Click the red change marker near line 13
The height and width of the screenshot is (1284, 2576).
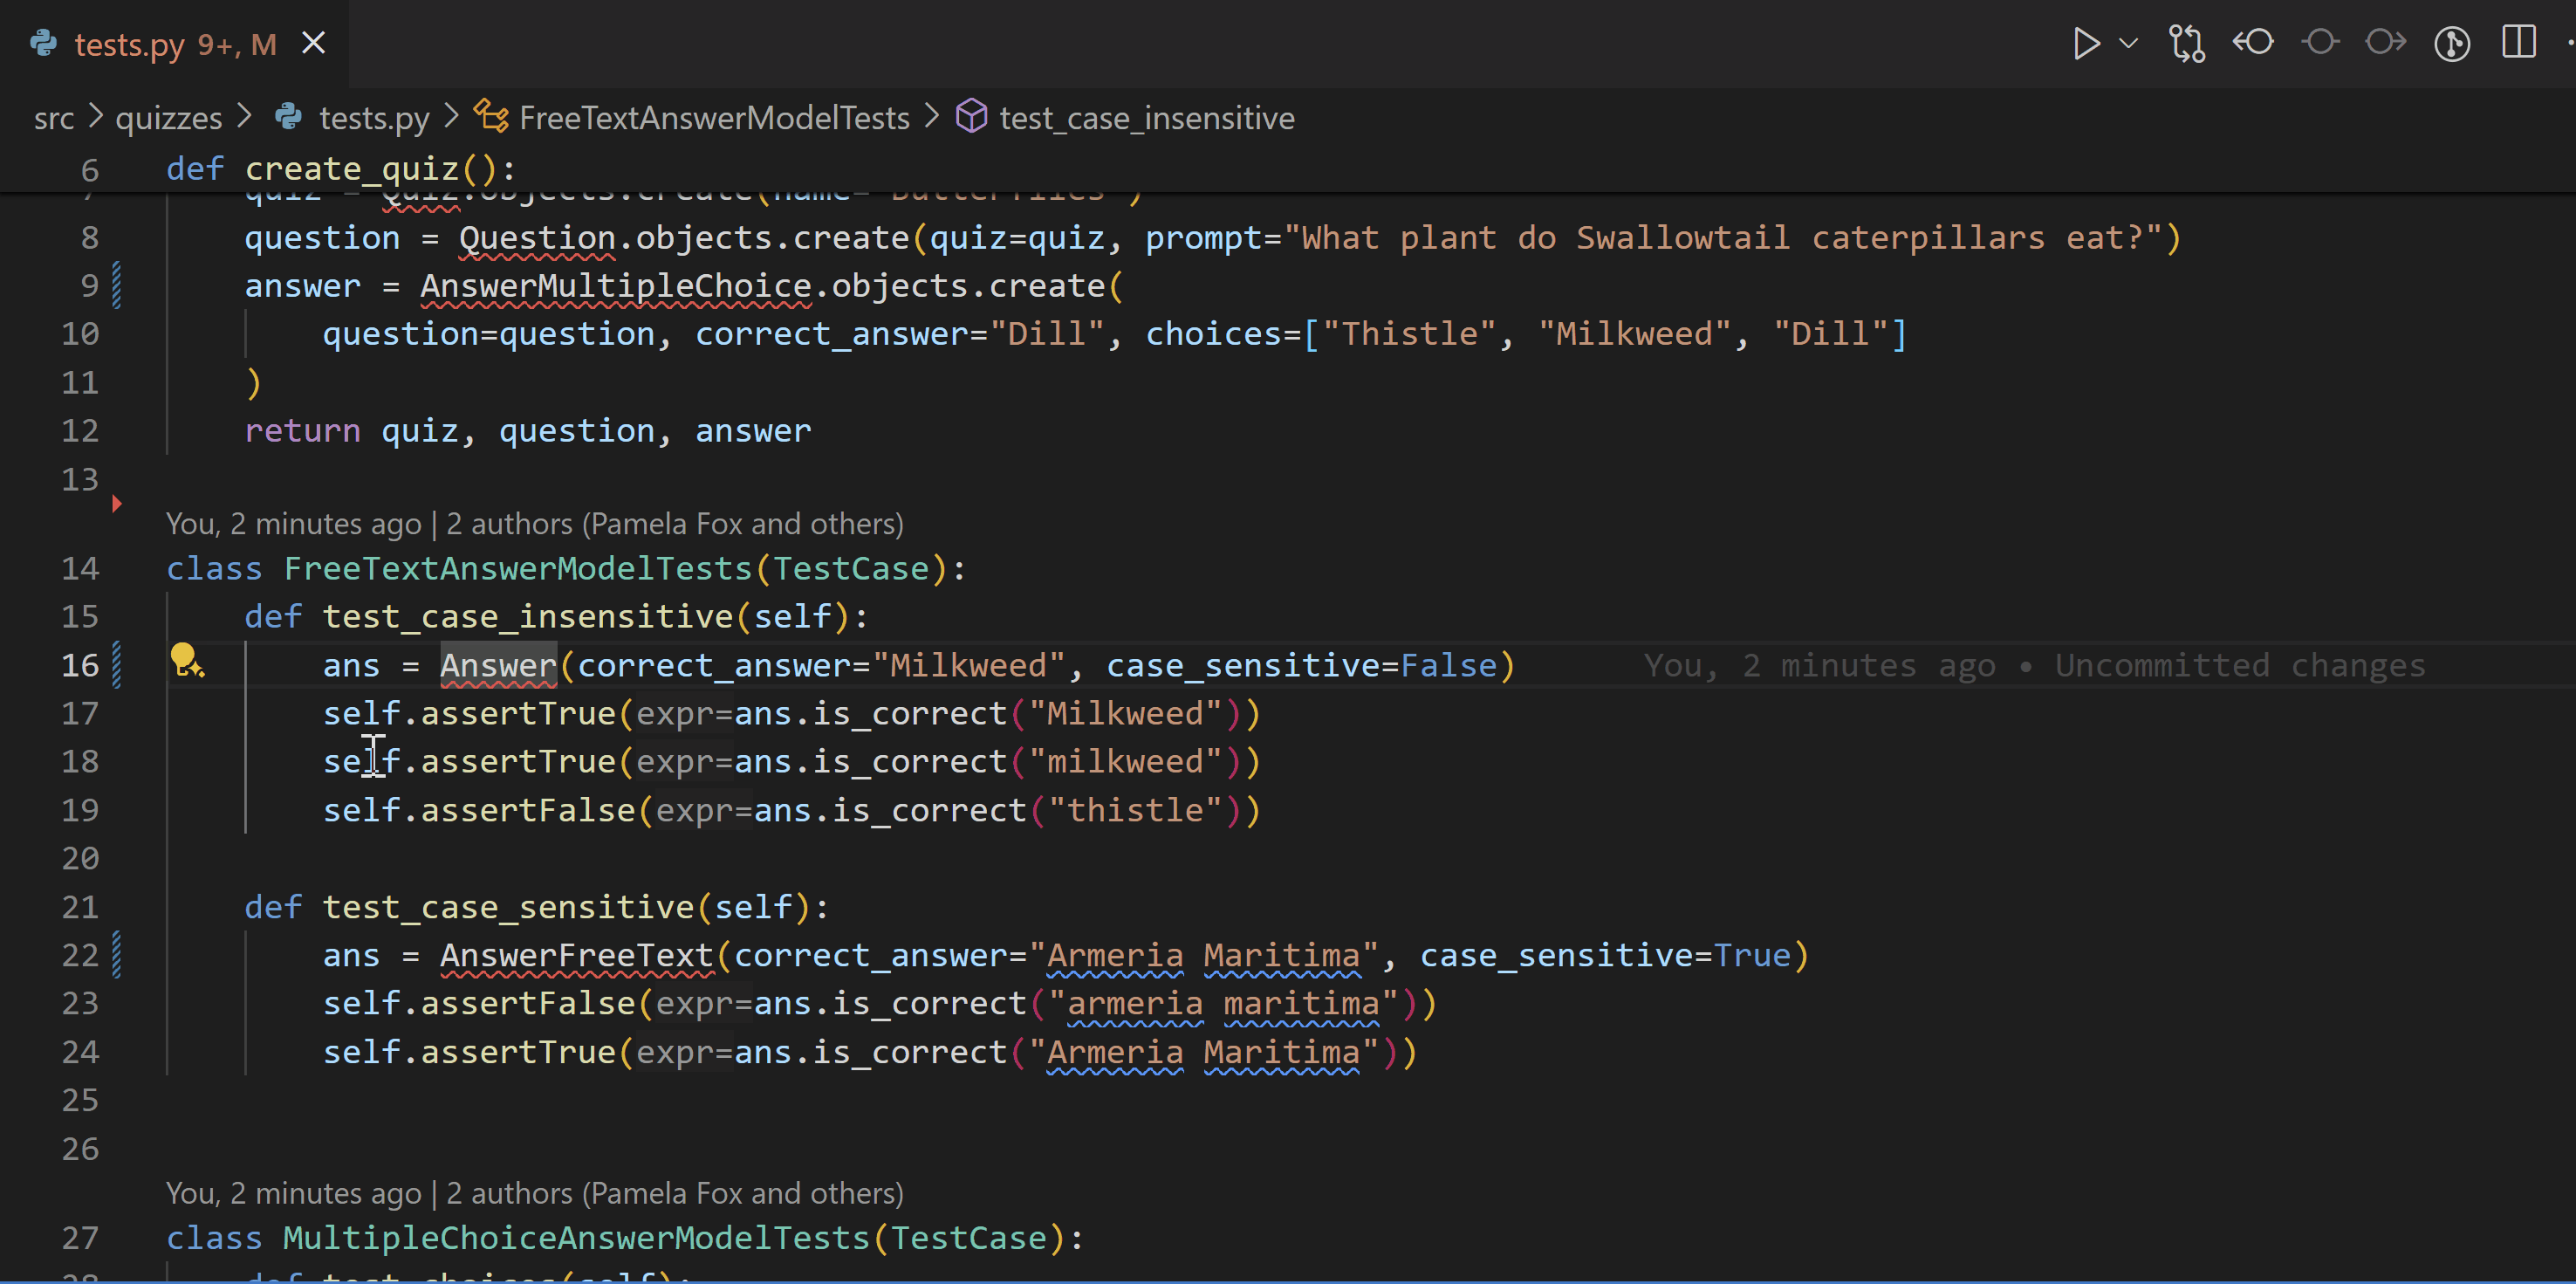(117, 504)
